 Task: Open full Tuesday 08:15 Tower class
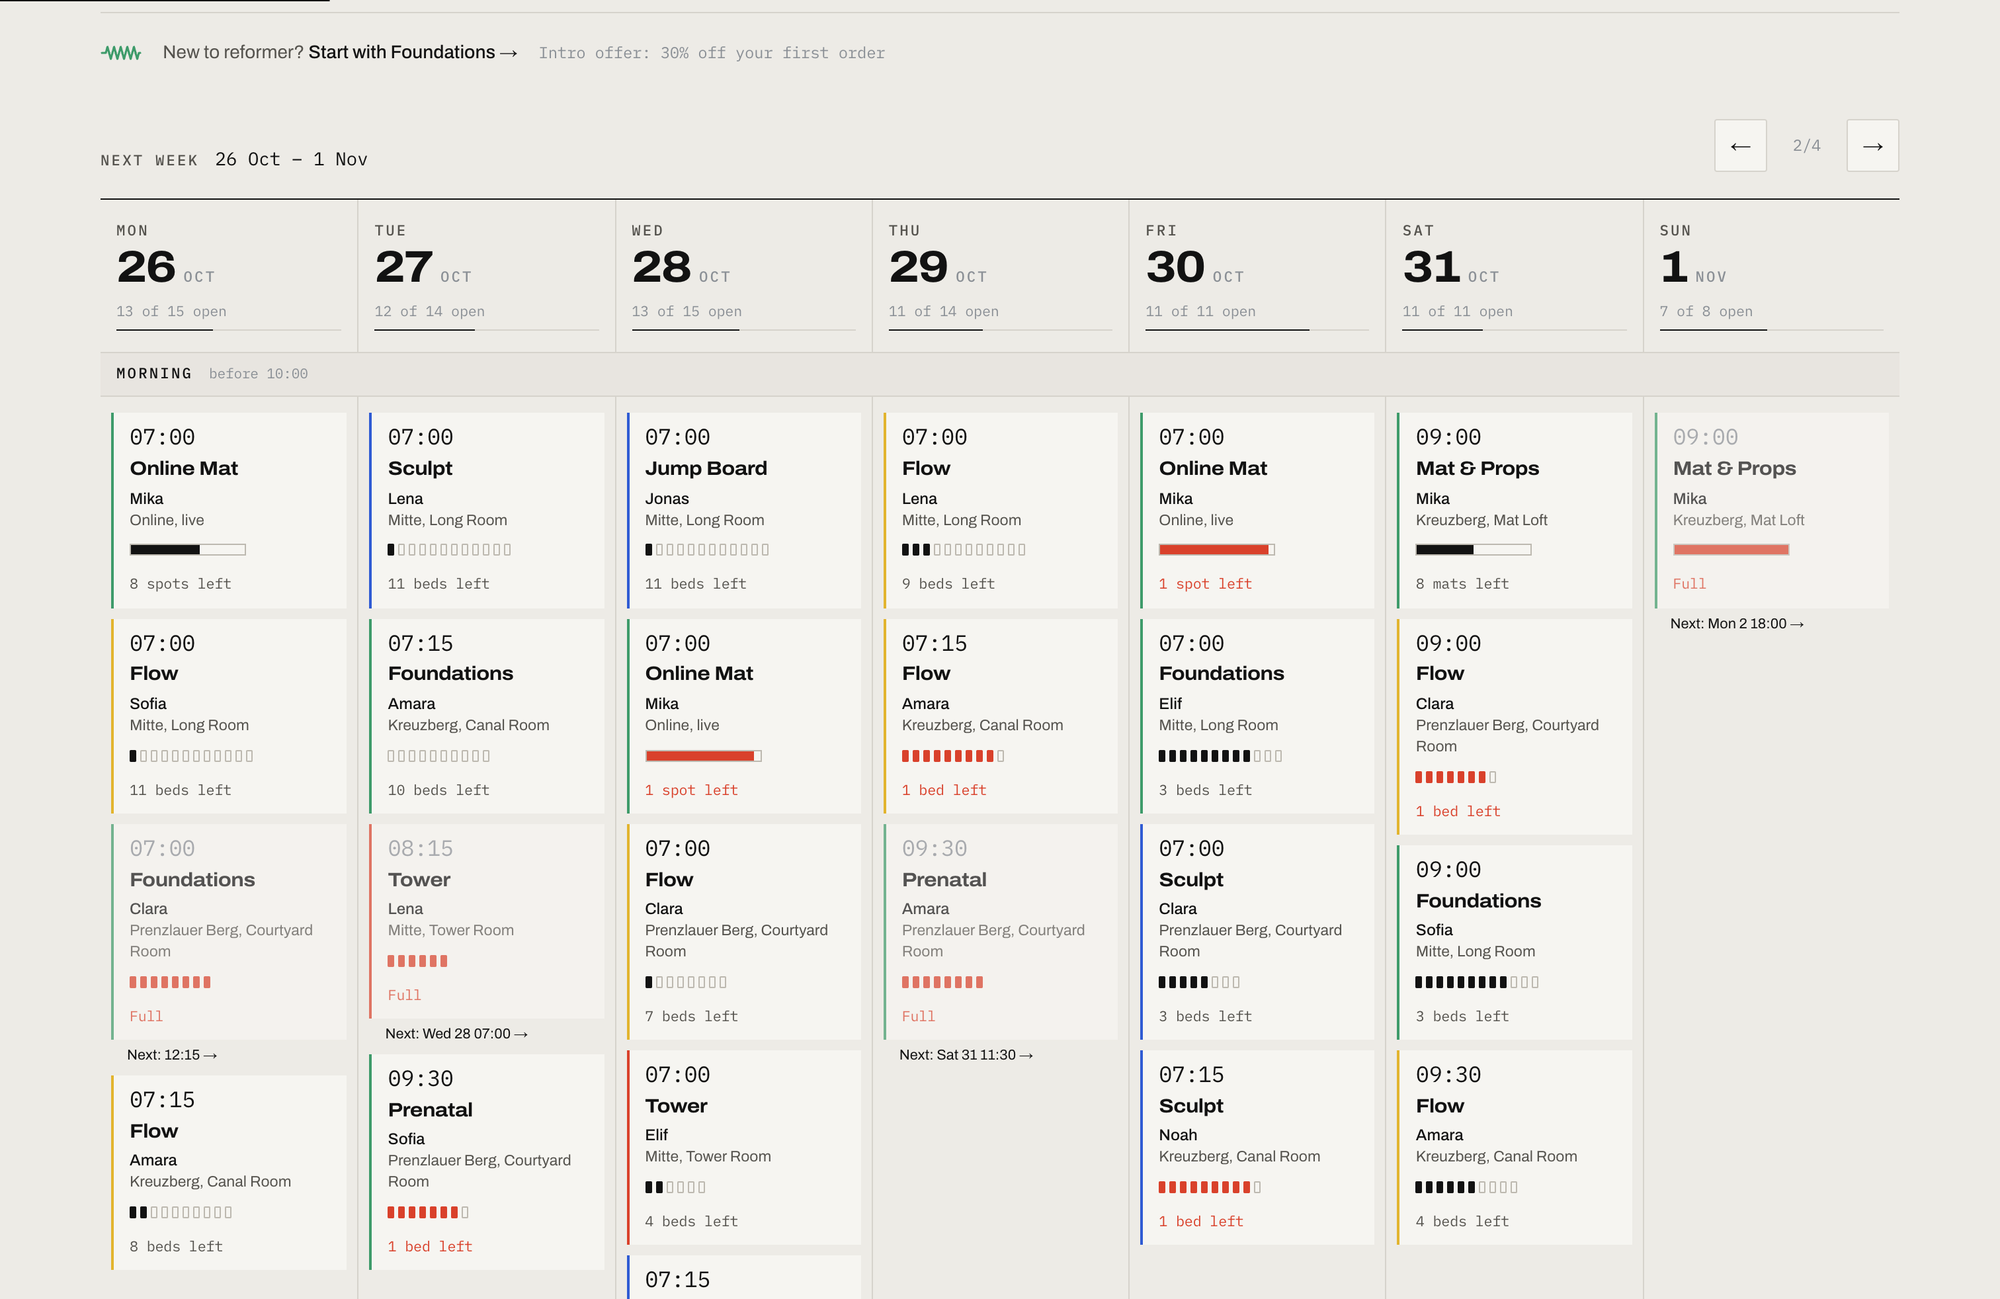coord(487,921)
